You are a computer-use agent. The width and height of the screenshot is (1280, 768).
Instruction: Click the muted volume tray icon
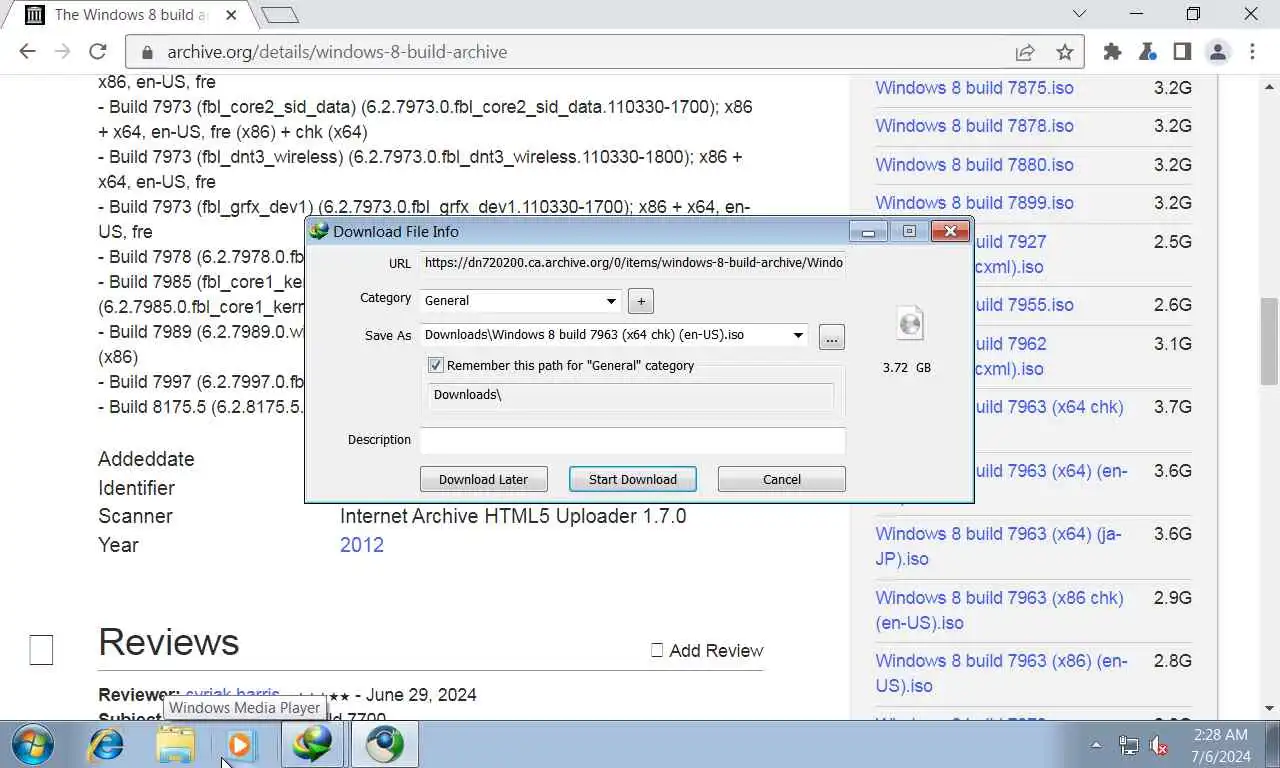[1160, 745]
